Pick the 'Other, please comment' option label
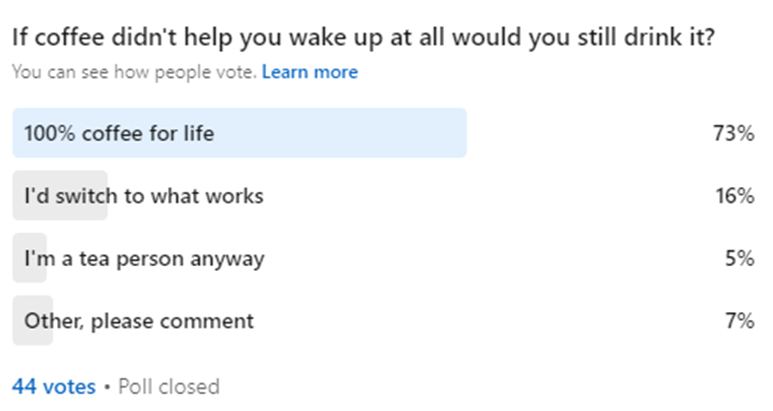The width and height of the screenshot is (773, 411). 139,321
